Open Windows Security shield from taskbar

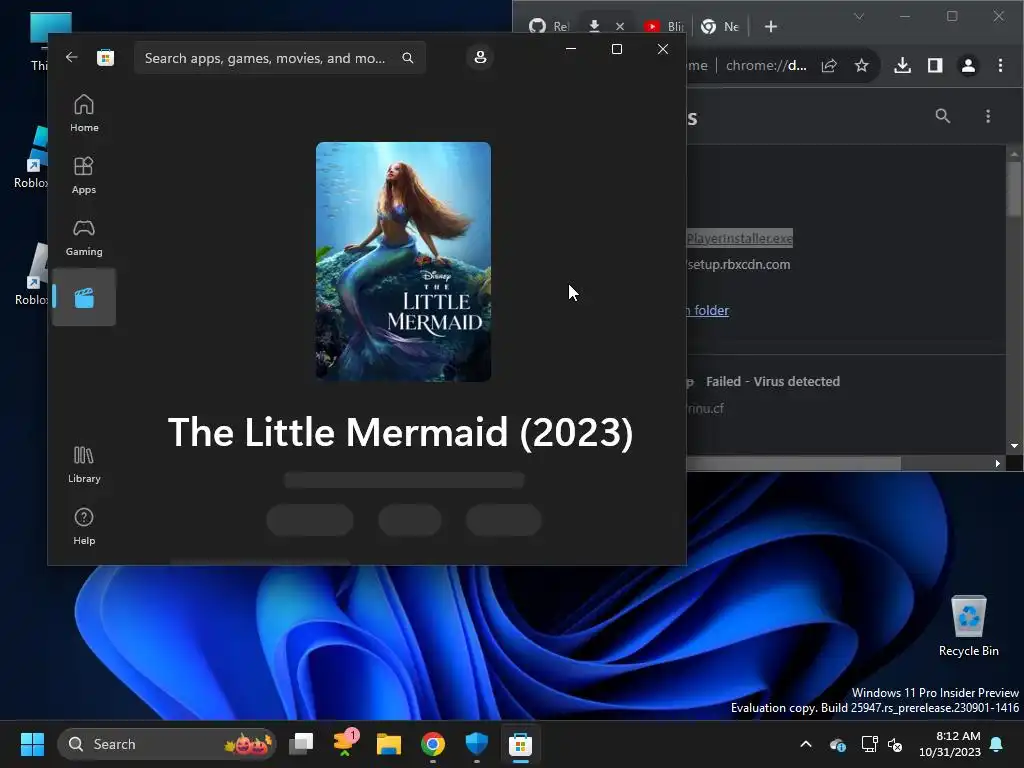[x=477, y=744]
